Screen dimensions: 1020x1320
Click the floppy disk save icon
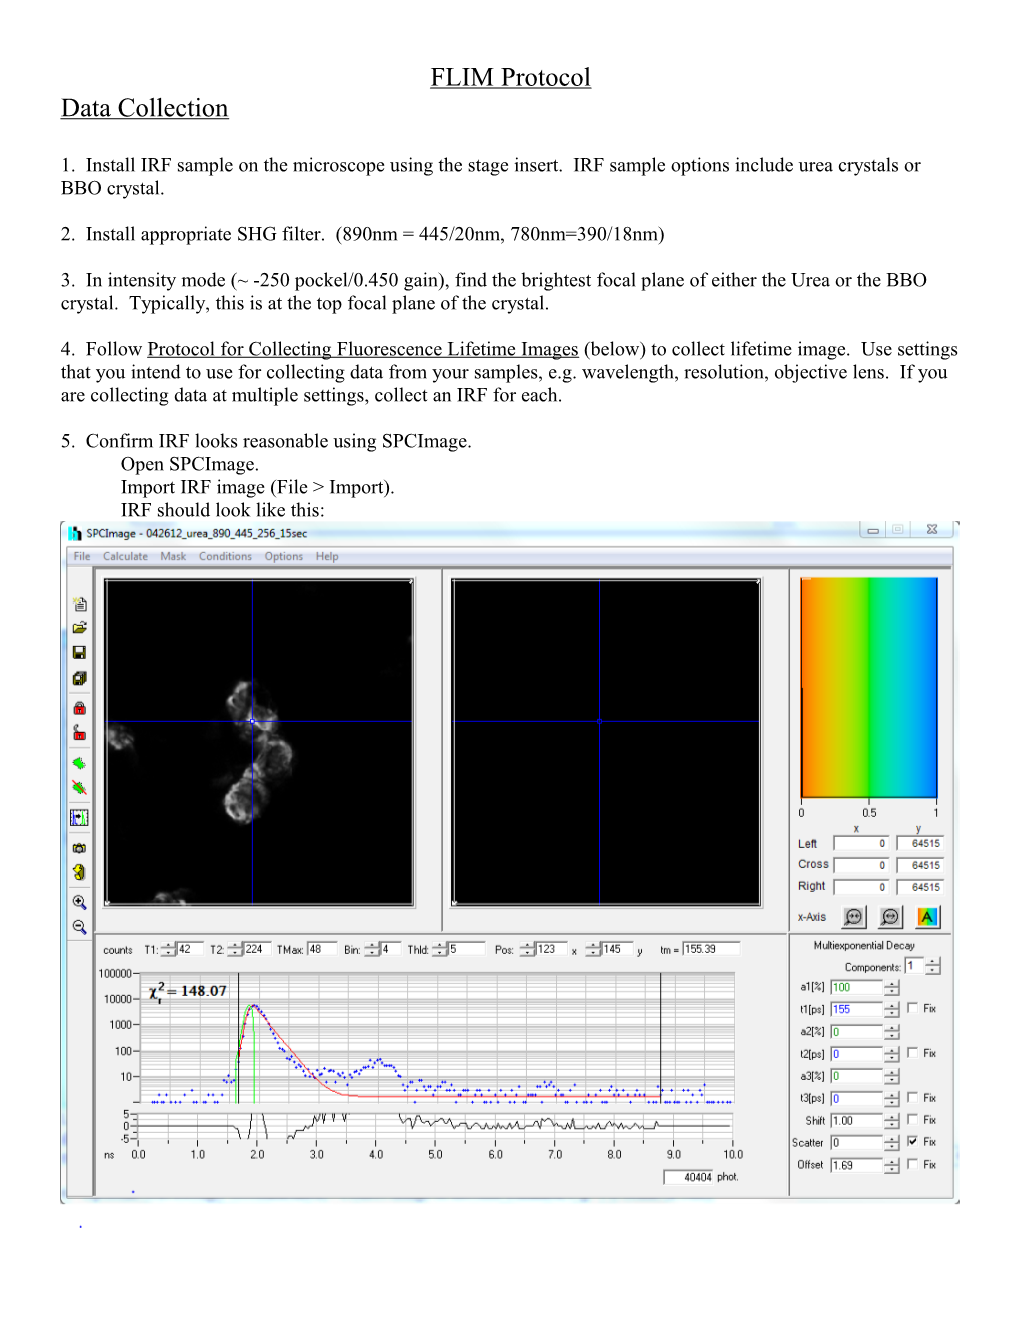point(79,653)
